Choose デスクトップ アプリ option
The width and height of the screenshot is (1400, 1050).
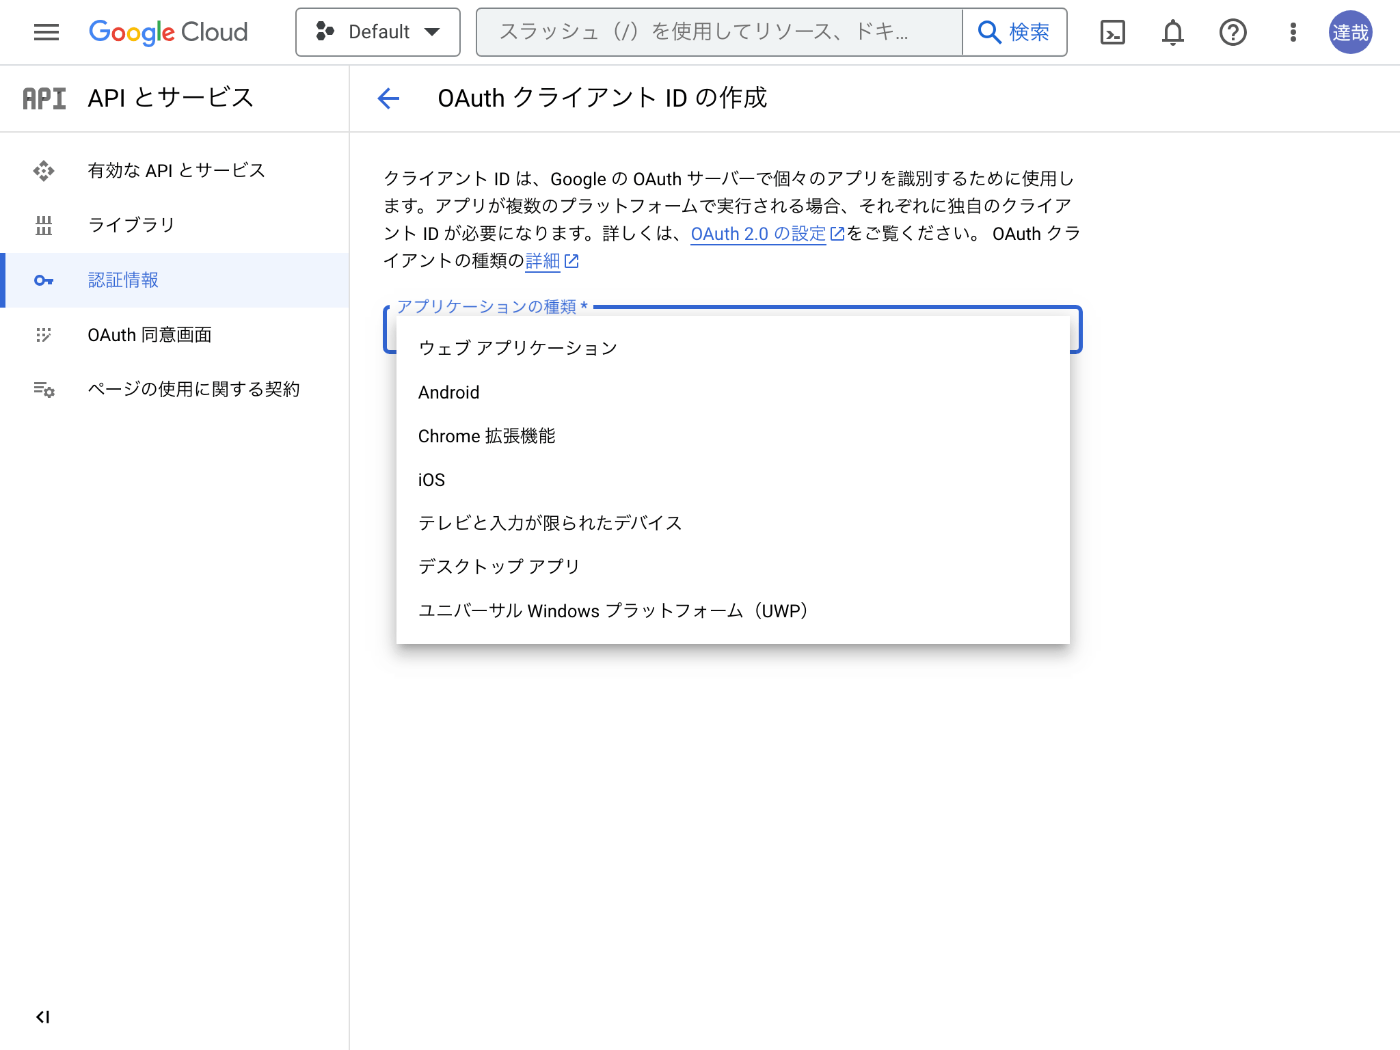(x=733, y=567)
